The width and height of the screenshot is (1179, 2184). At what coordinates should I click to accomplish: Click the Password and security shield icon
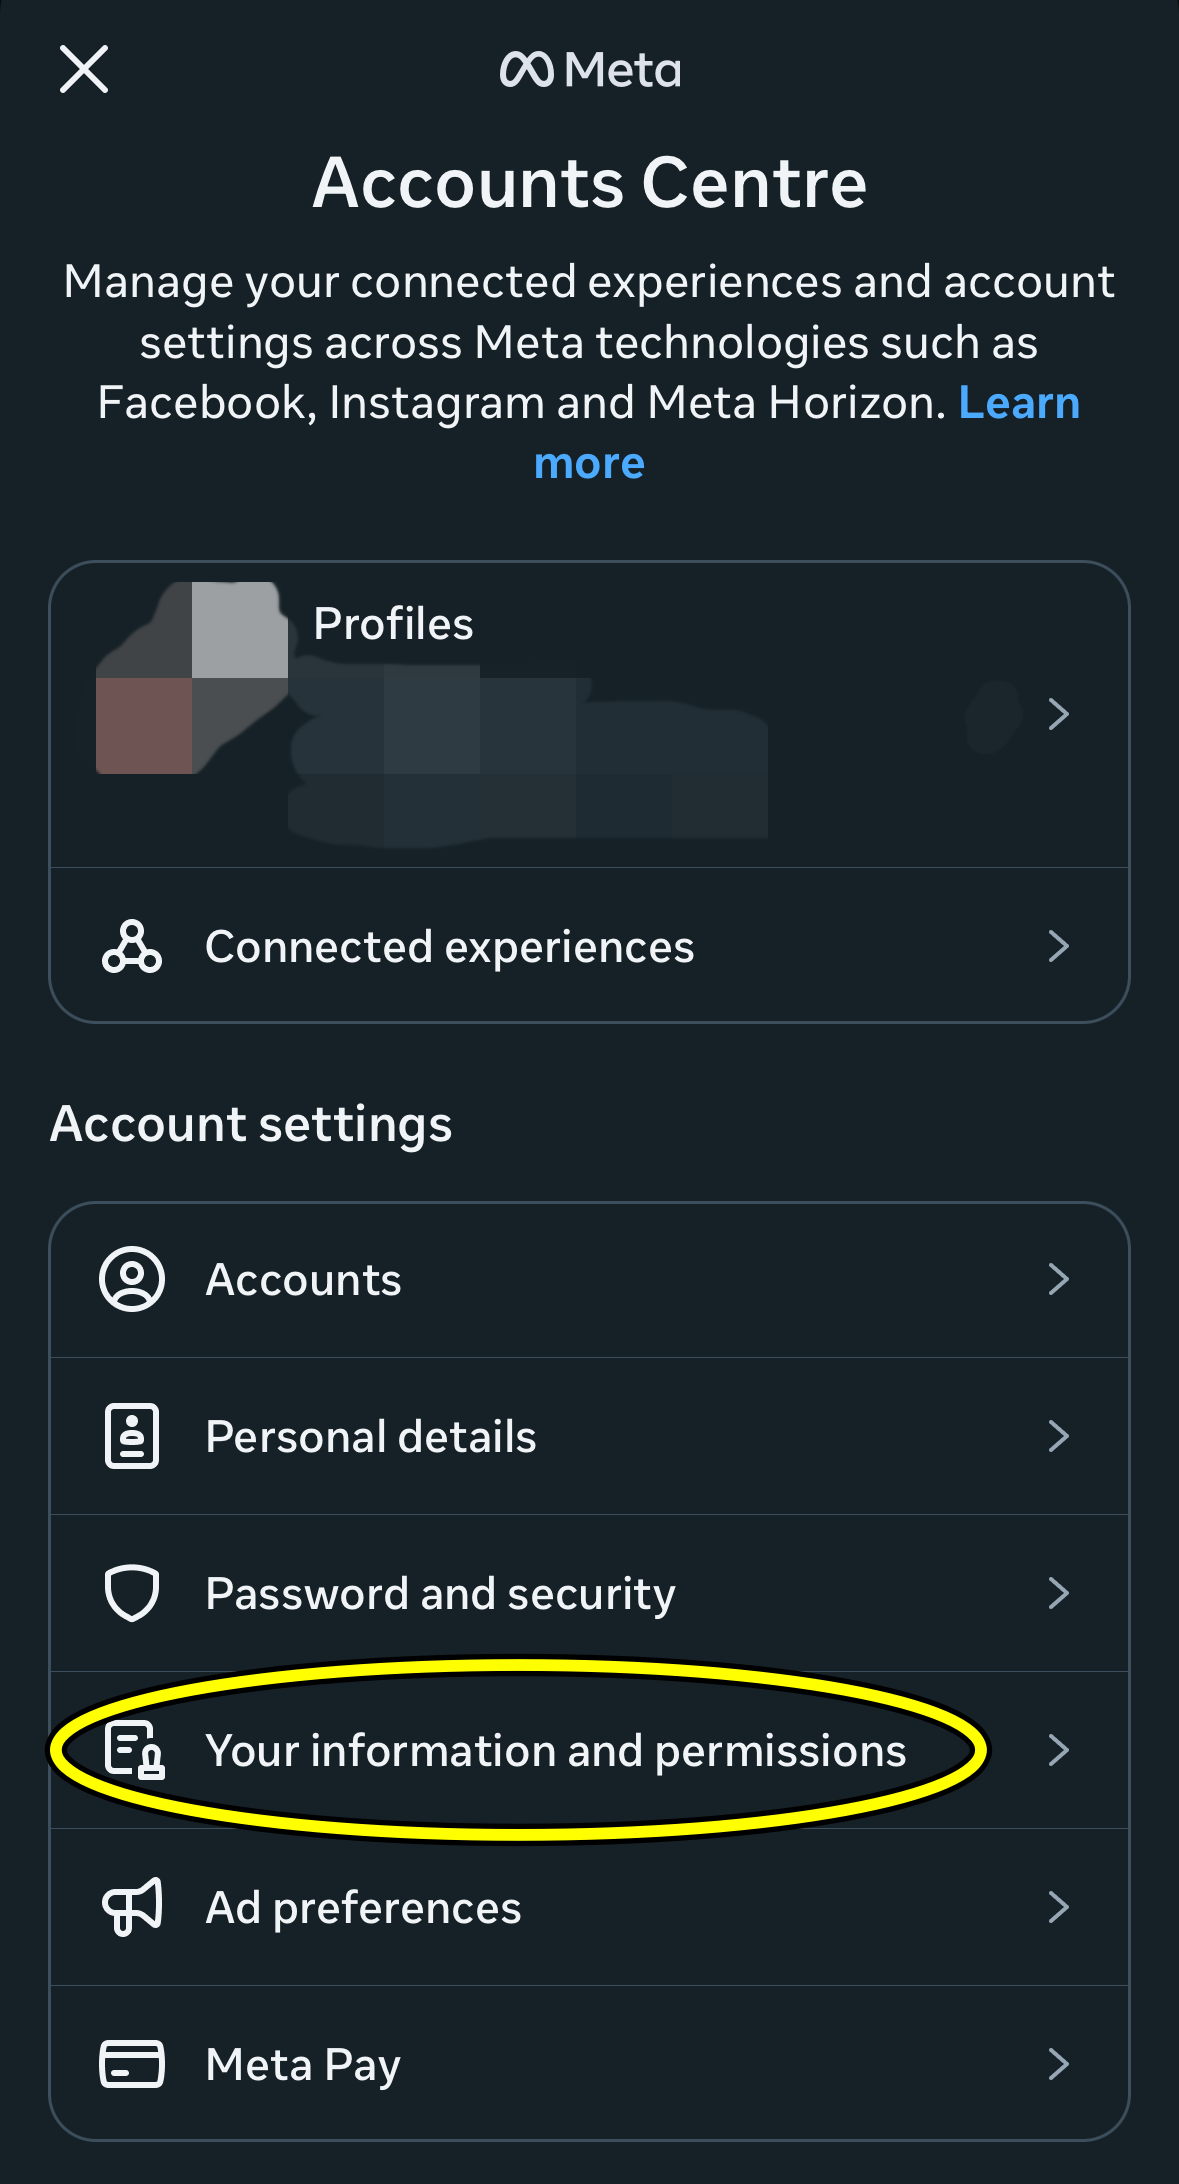coord(132,1593)
